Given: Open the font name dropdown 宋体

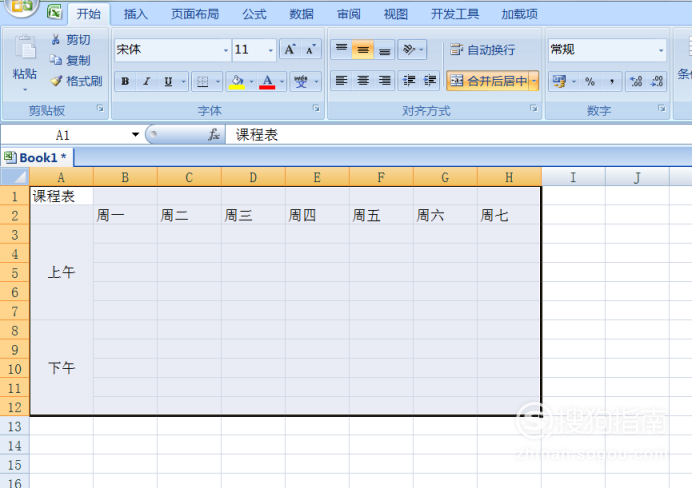Looking at the screenshot, I should 226,50.
